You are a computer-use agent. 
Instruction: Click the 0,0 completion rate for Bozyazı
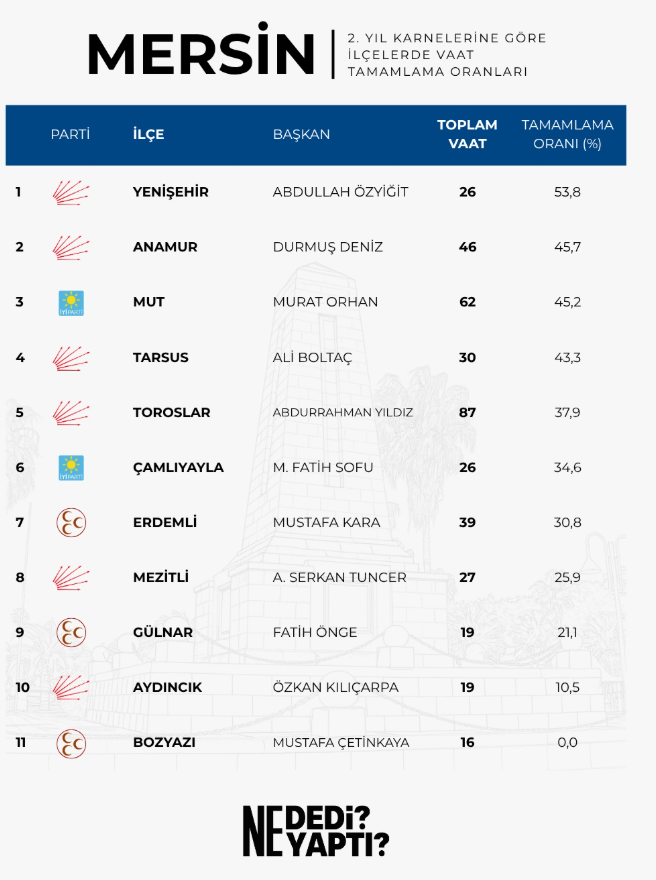coord(567,742)
